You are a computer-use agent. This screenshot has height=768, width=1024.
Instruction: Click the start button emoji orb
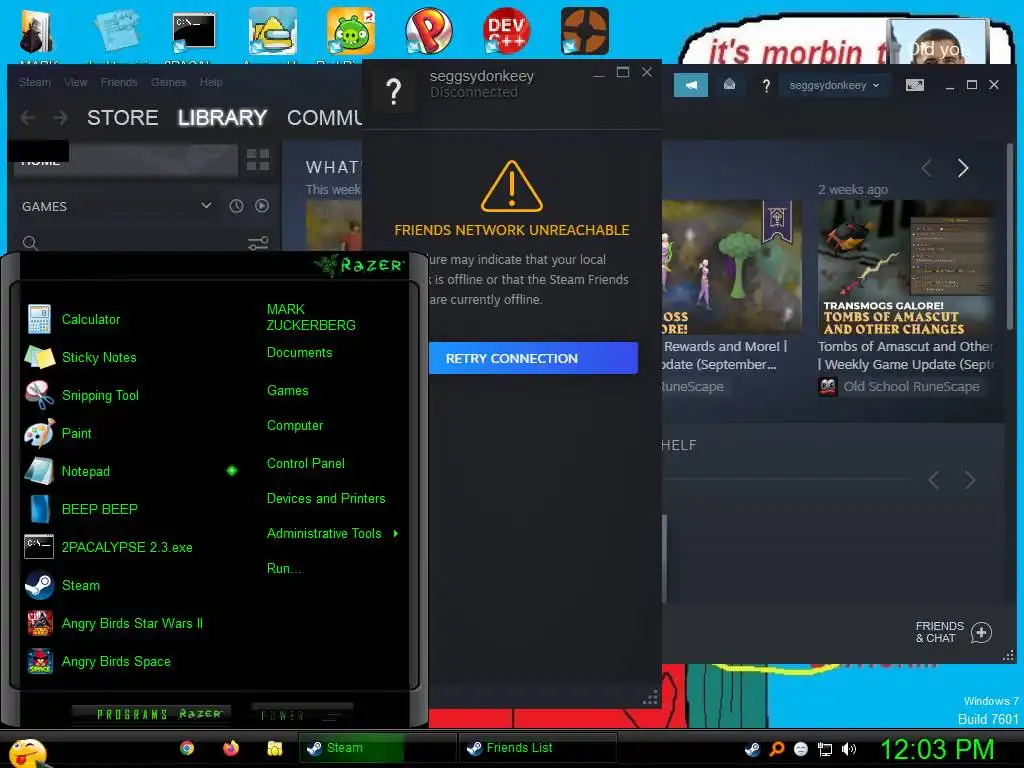27,752
